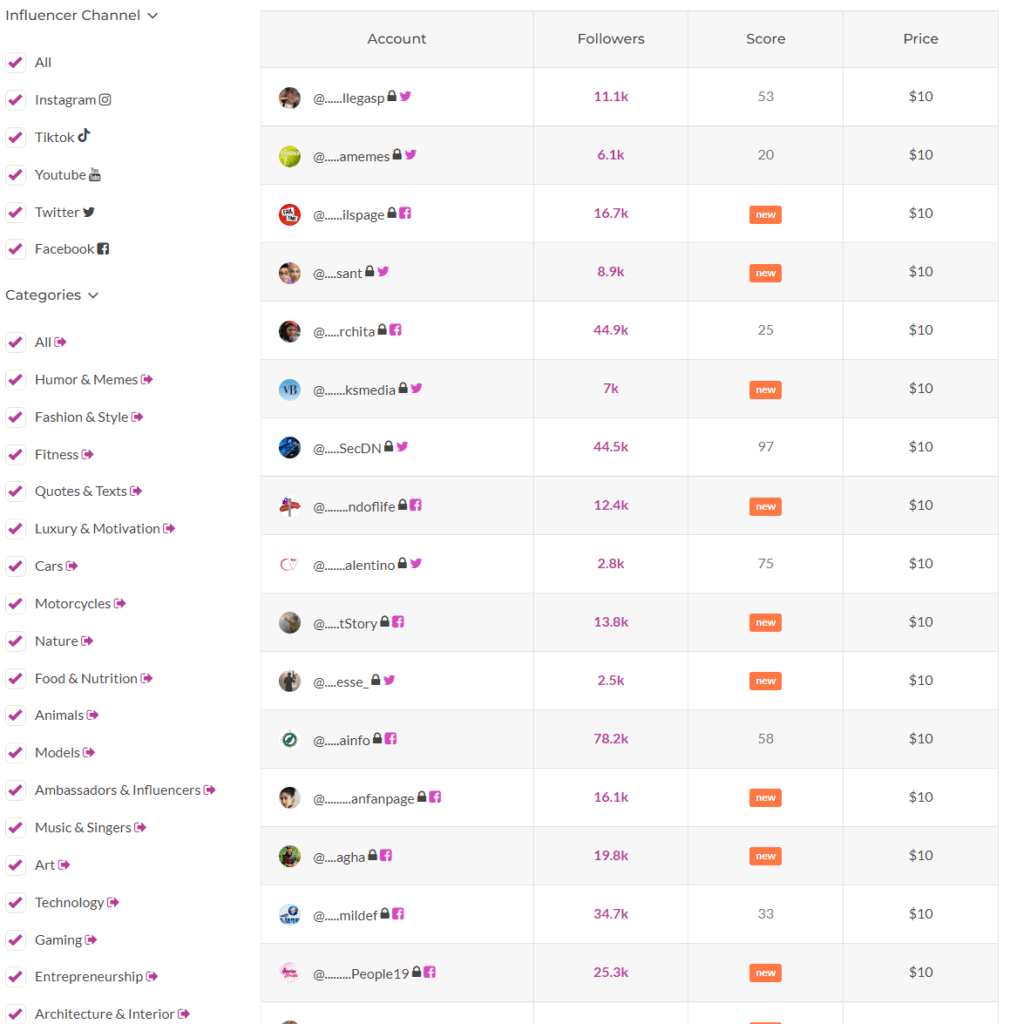Open the link icon next to Technology

point(113,902)
